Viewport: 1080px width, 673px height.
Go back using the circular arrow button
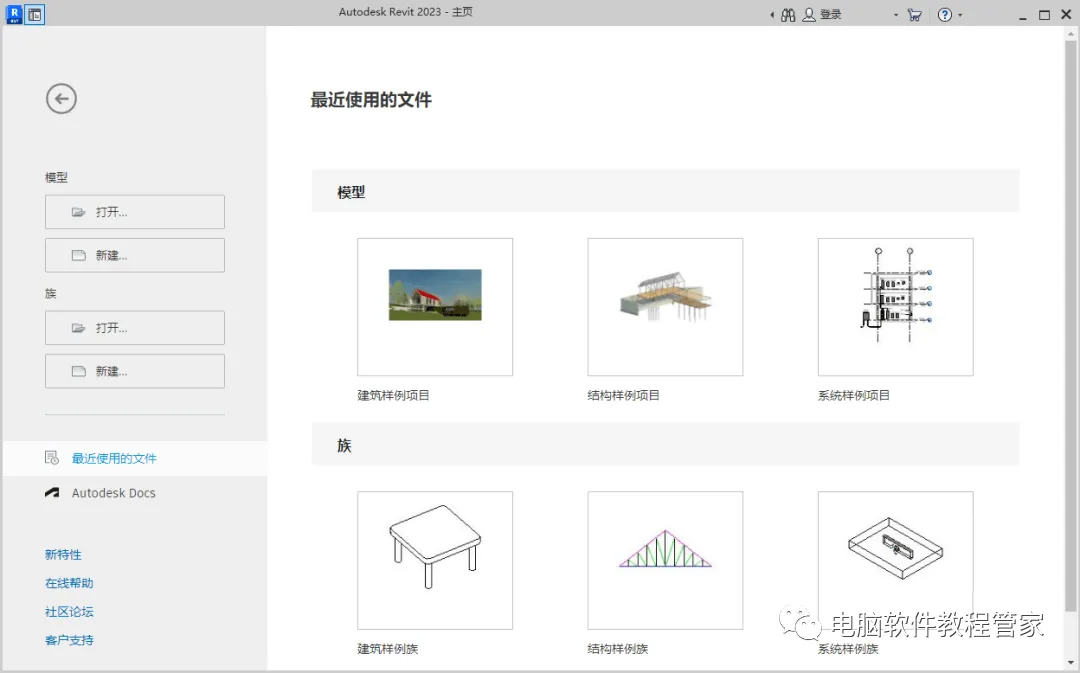(61, 99)
